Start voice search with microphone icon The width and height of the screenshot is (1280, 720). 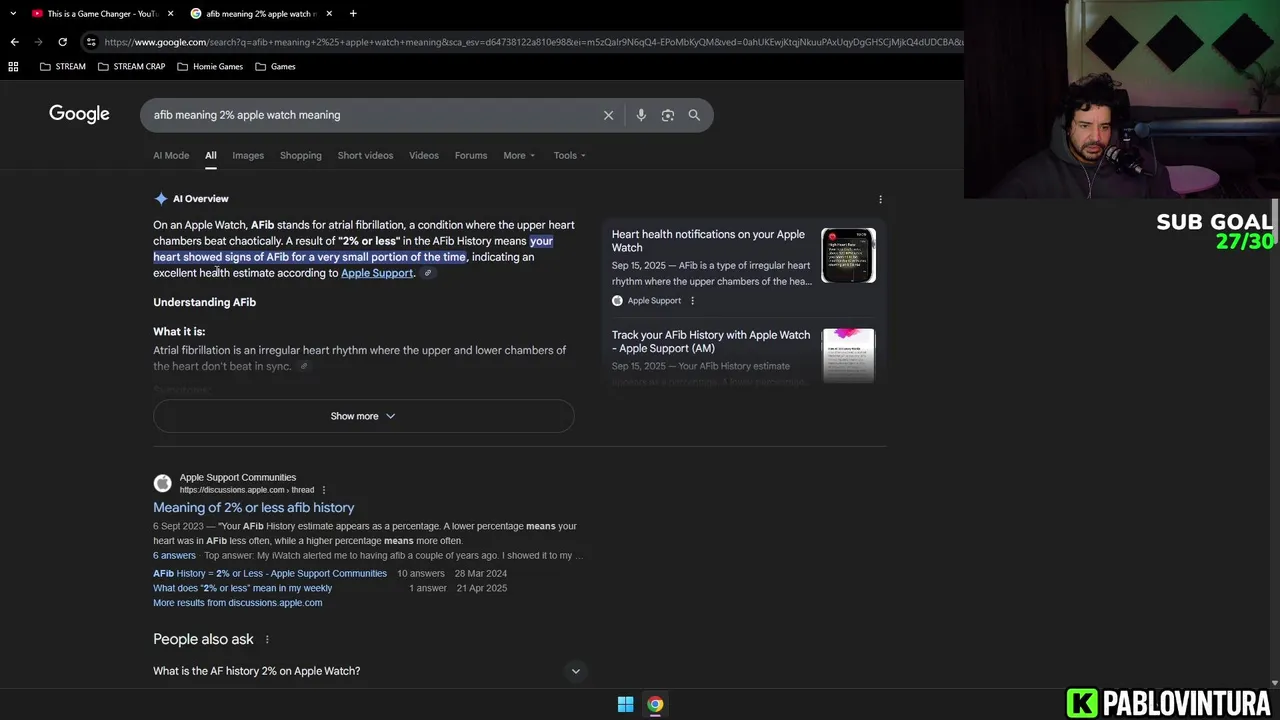[641, 115]
